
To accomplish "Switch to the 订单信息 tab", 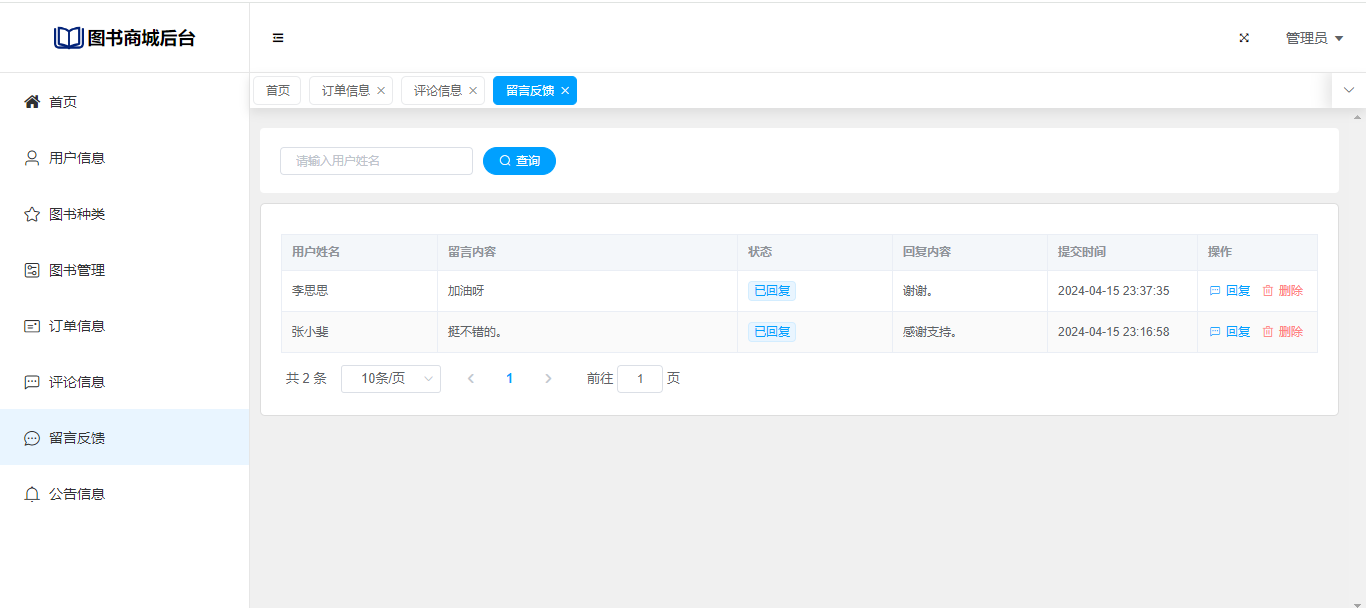I will pos(345,91).
